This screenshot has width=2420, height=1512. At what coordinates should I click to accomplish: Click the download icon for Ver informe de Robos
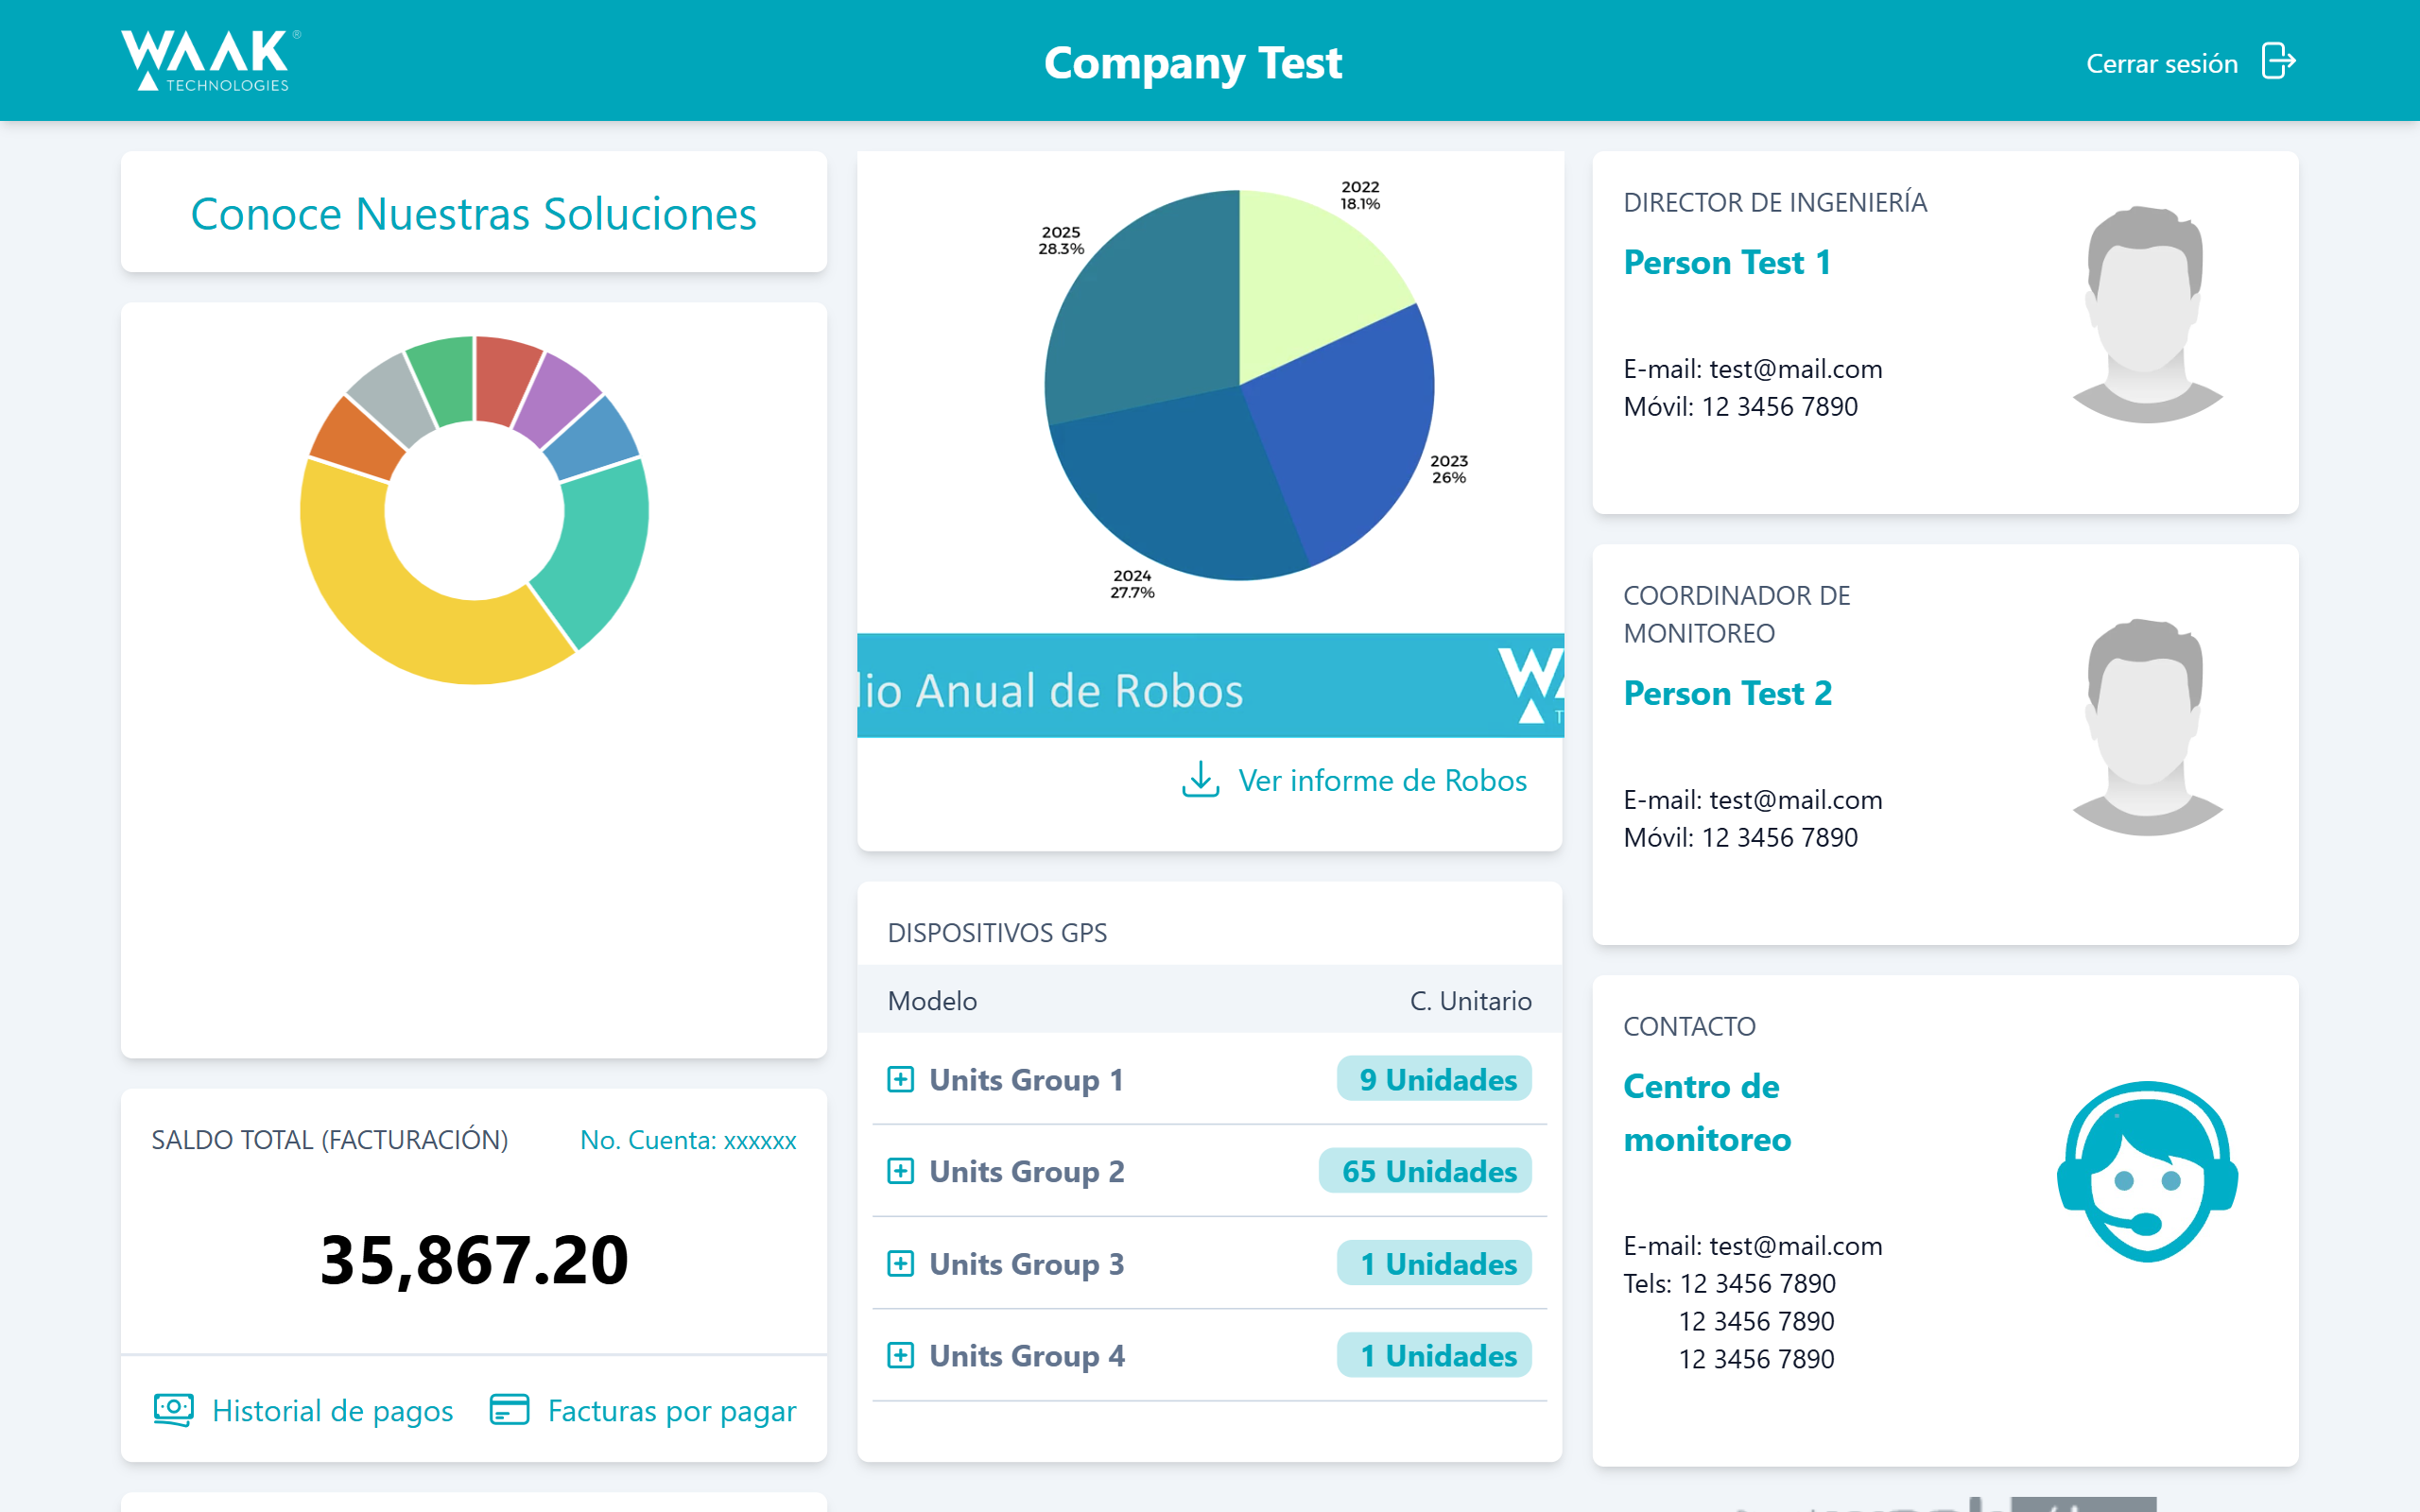coord(1200,781)
